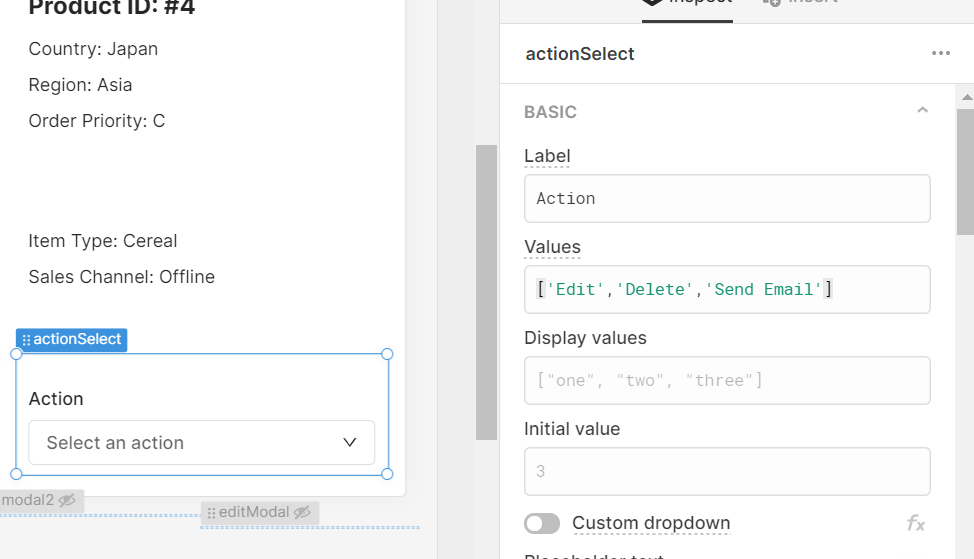Click the hidden-eye icon on modal2
974x559 pixels.
67,500
